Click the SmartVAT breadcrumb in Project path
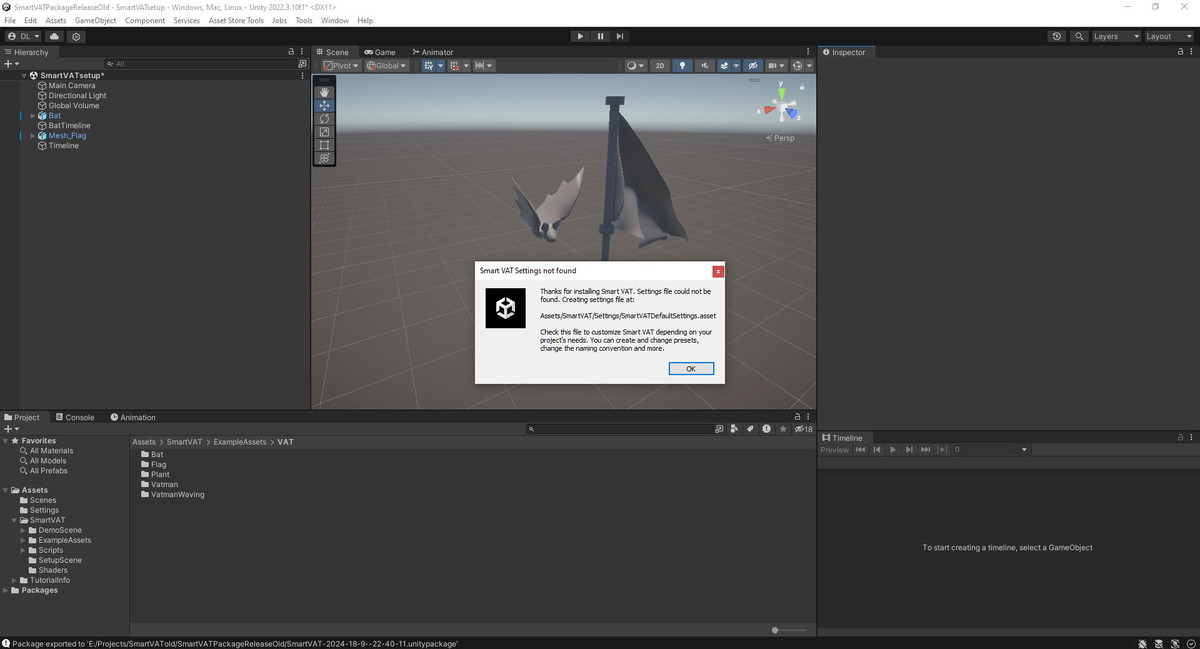 tap(184, 442)
